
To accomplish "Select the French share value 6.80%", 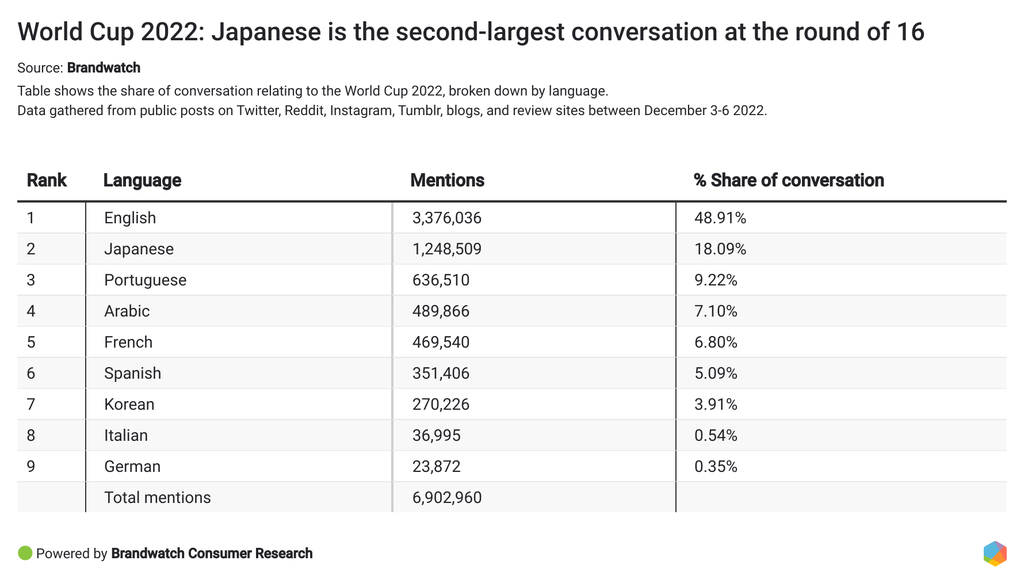I will [715, 342].
